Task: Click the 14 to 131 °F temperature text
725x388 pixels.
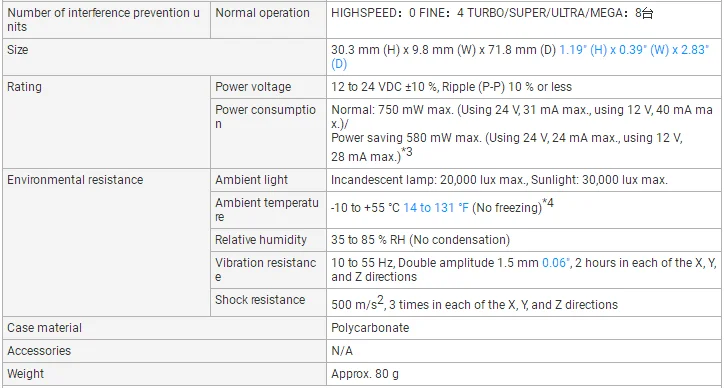Action: [436, 208]
